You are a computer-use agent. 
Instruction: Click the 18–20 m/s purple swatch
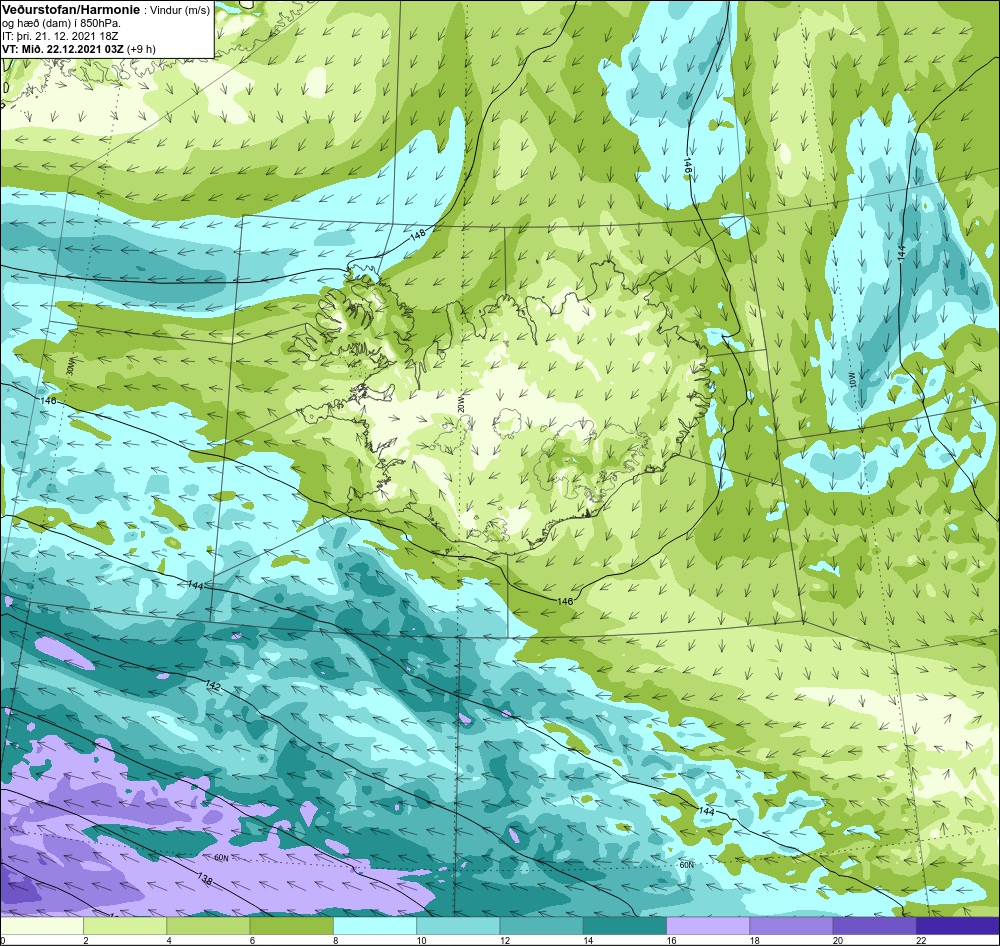(x=791, y=925)
